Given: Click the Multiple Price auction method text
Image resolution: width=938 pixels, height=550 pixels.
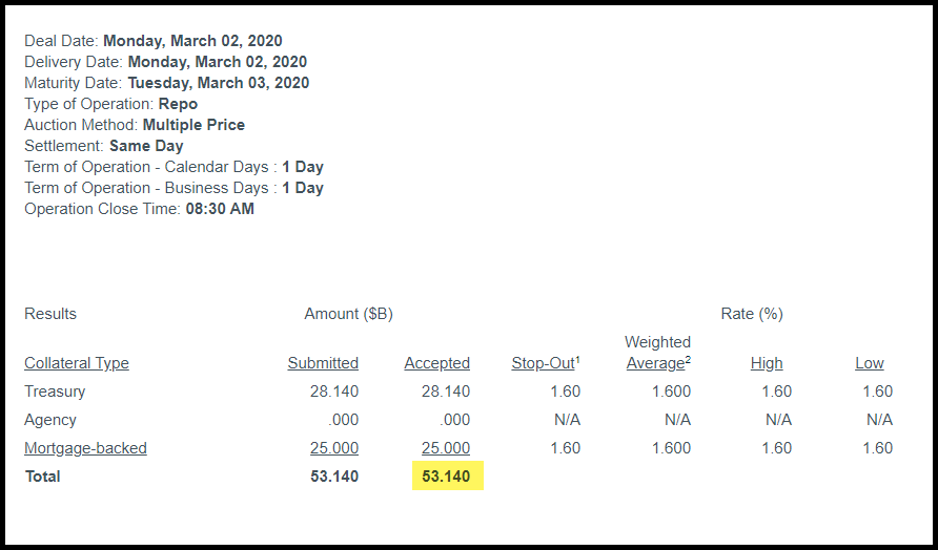Looking at the screenshot, I should pyautogui.click(x=194, y=125).
